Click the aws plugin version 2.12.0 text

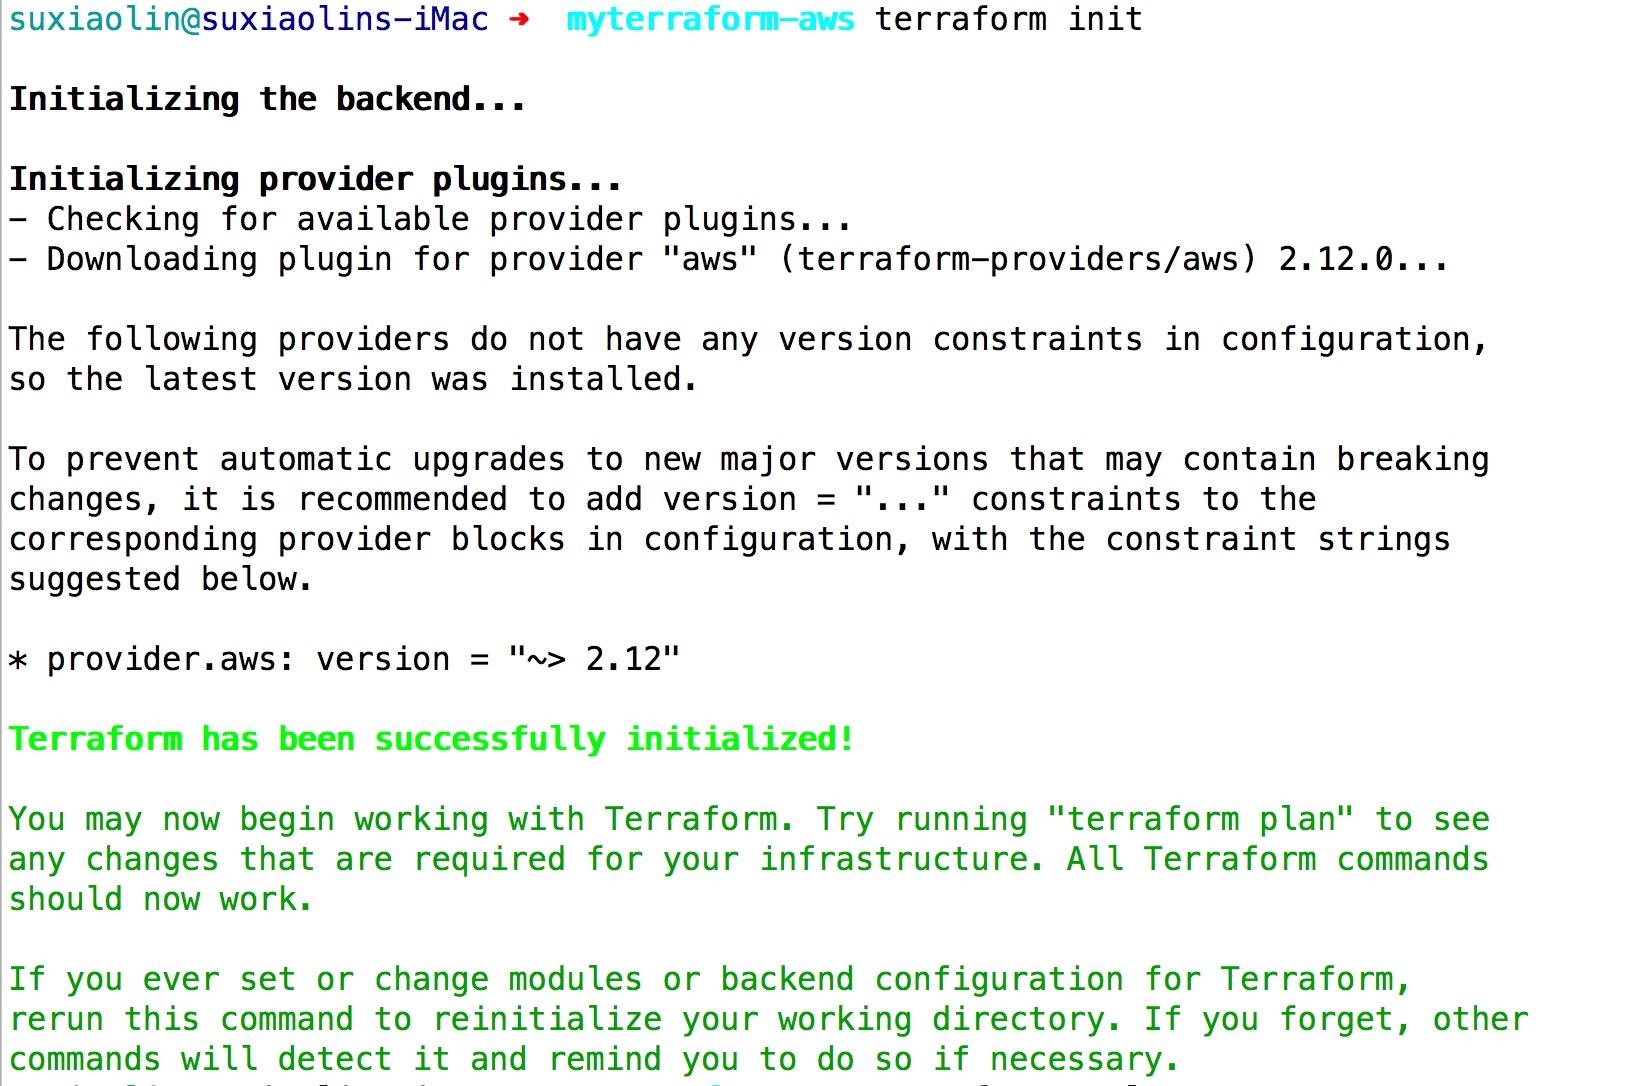tap(1363, 259)
